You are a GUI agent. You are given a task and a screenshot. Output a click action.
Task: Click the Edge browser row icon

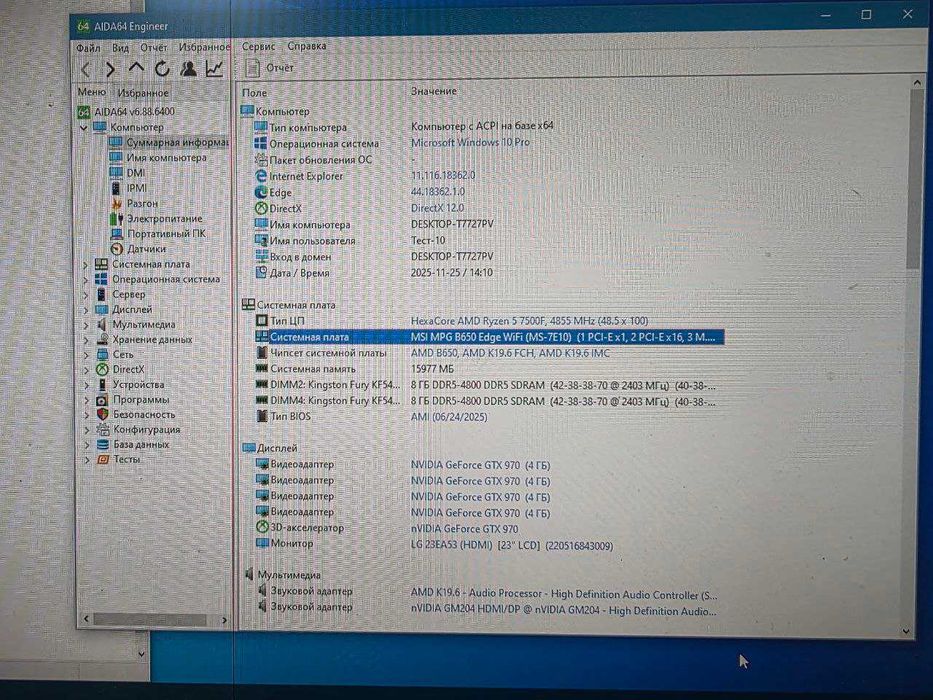[x=261, y=192]
